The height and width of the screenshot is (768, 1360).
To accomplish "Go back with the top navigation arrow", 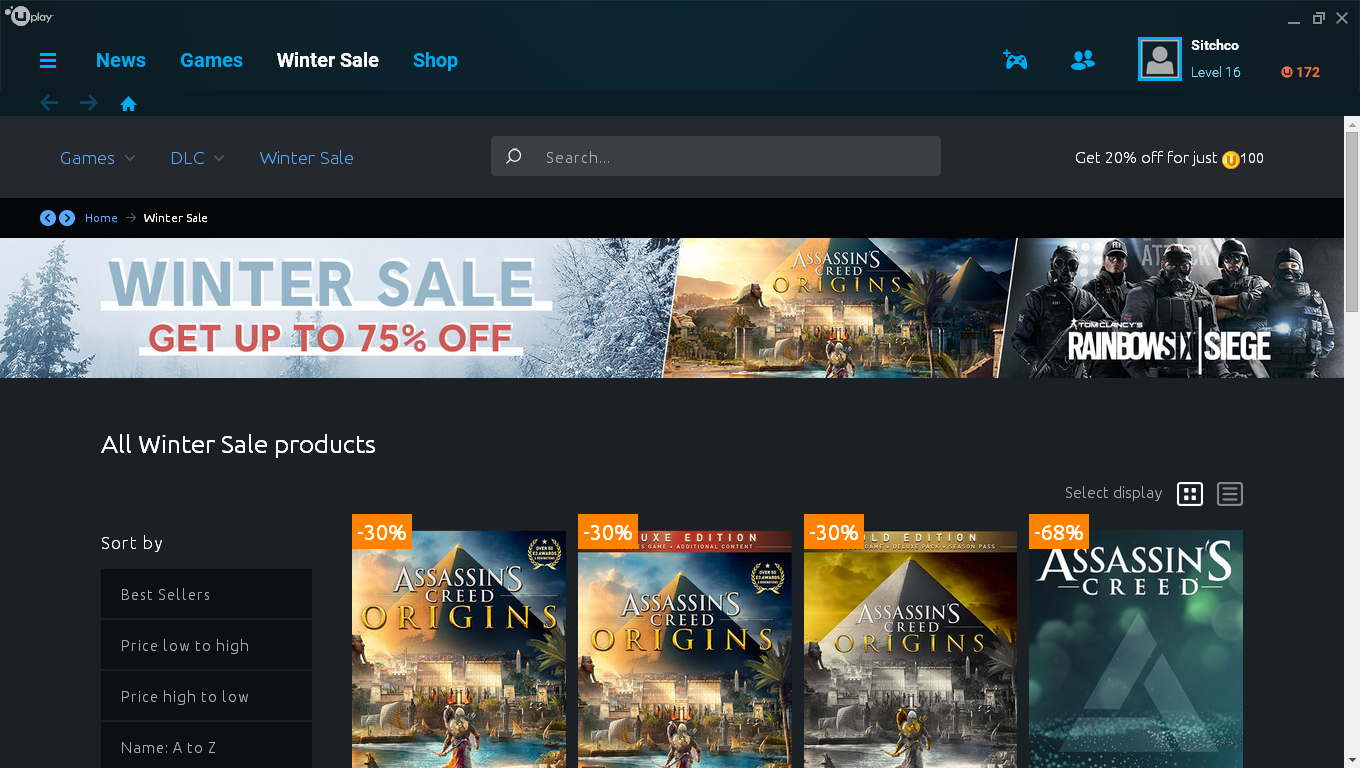I will (x=49, y=103).
